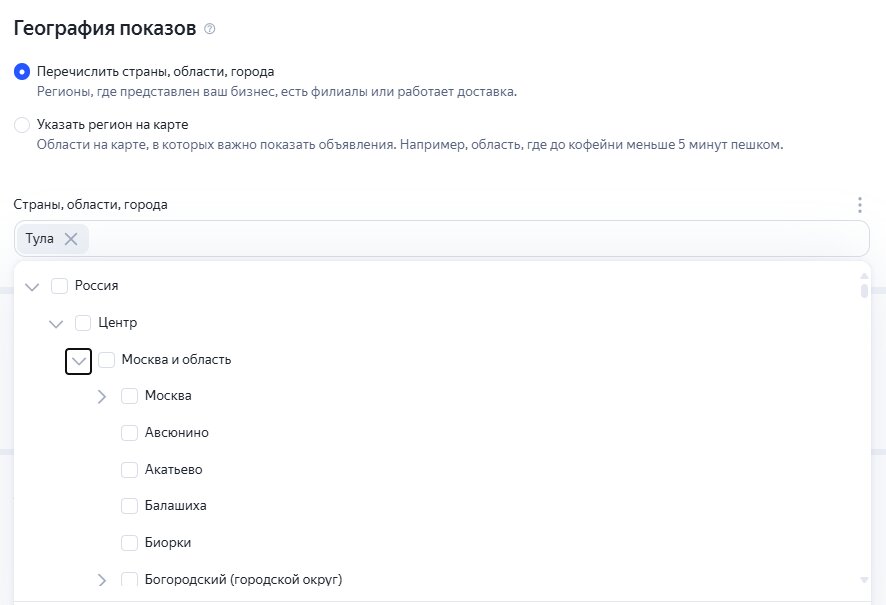886x605 pixels.
Task: Collapse the Россия tree node
Action: (32, 286)
